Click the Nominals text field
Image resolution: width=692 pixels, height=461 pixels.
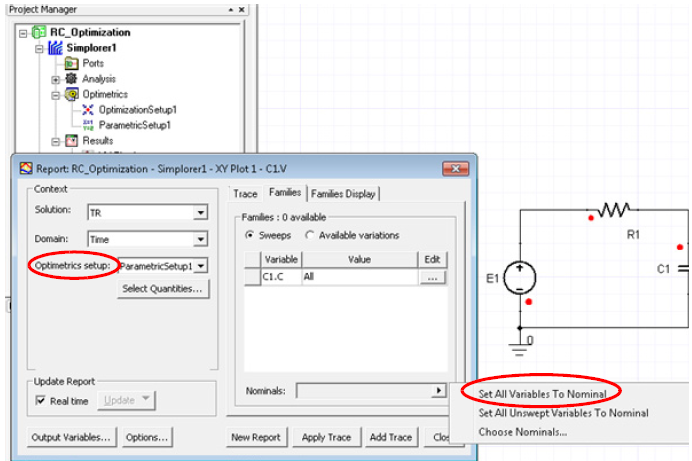364,390
